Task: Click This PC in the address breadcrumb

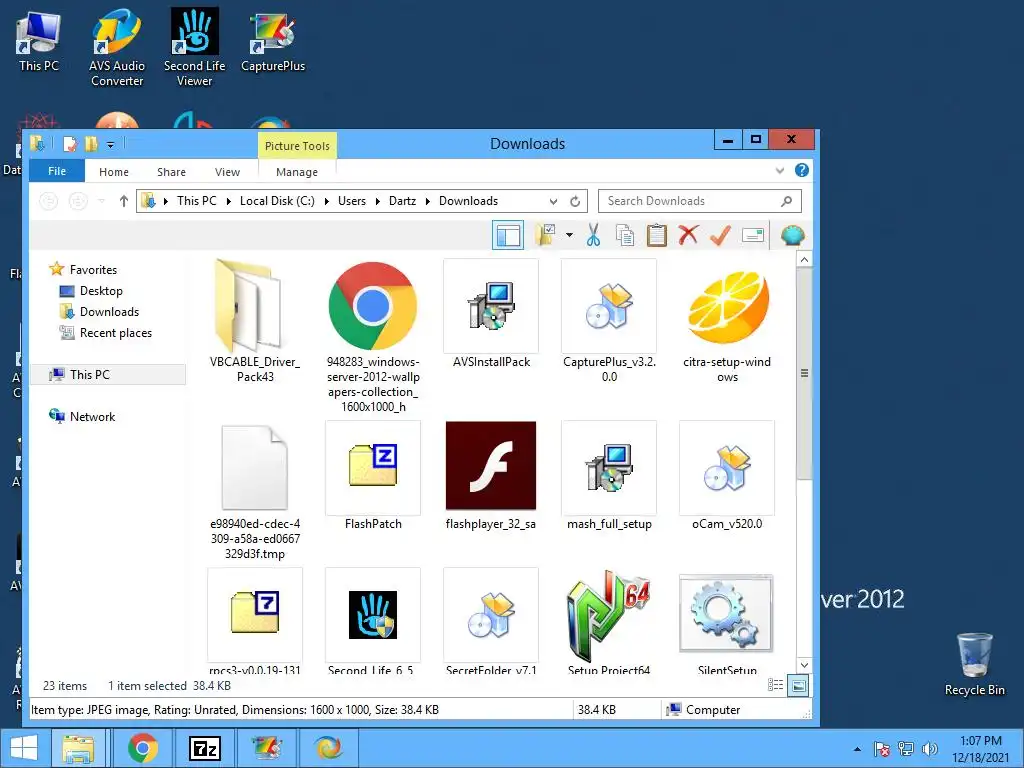Action: pos(197,201)
